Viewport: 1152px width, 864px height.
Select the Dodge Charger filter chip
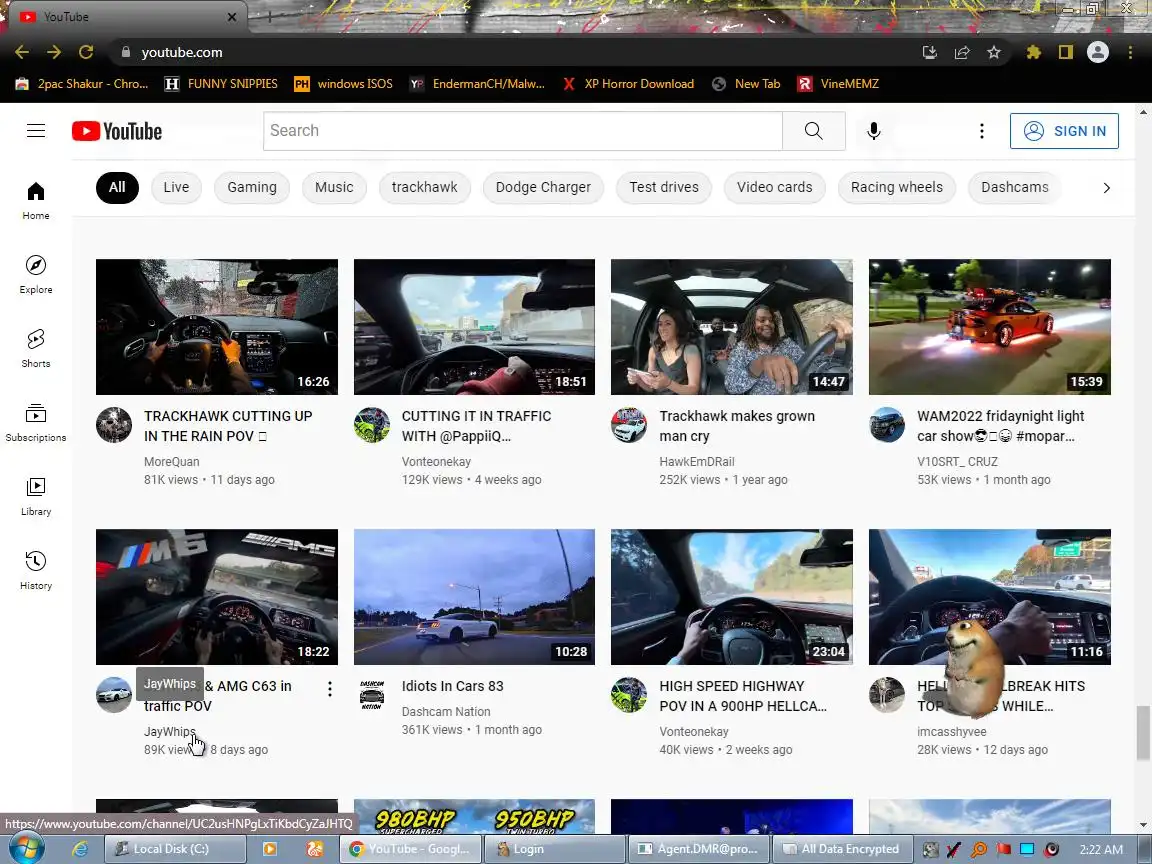pos(543,187)
